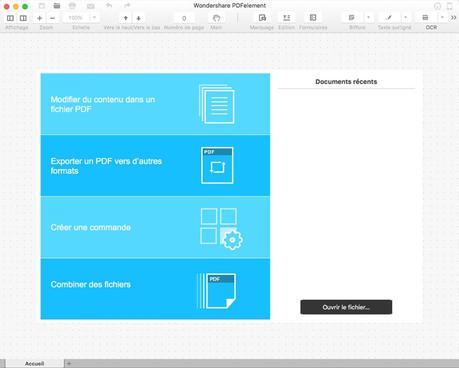The height and width of the screenshot is (368, 459).
Task: Select the Biffure redaction tool
Action: pyautogui.click(x=352, y=17)
